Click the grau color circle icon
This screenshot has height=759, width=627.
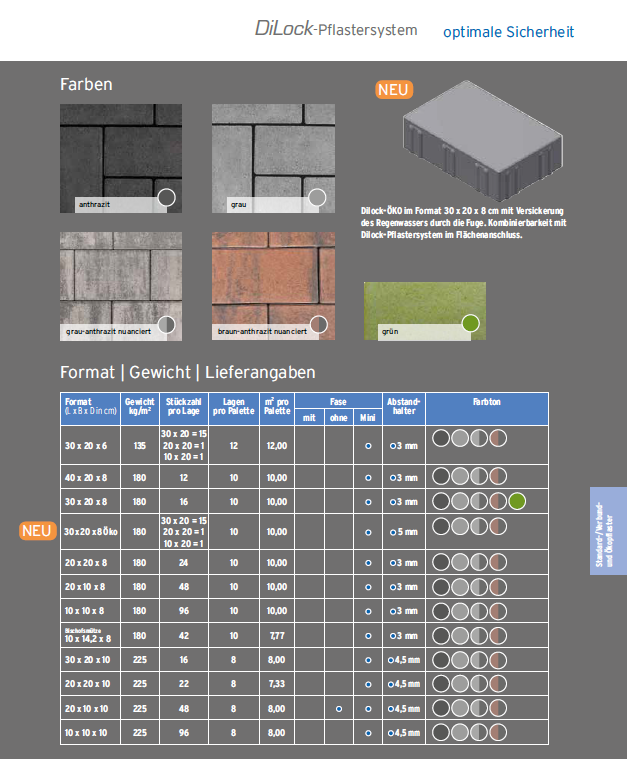[x=317, y=198]
